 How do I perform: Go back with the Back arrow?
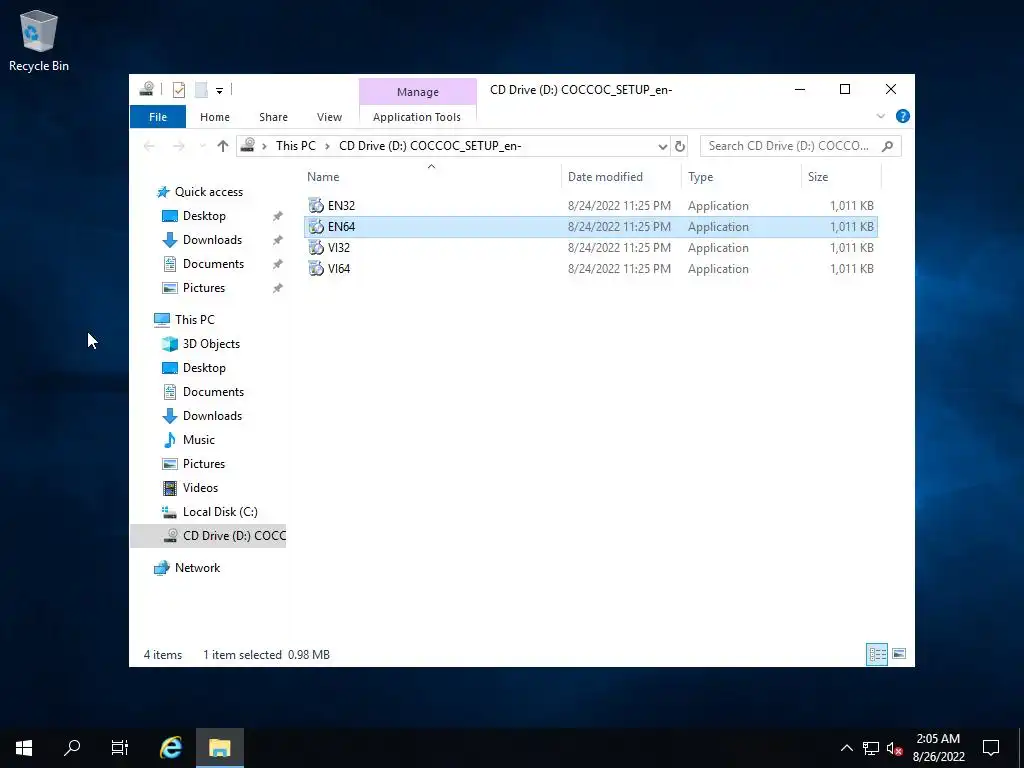(149, 146)
